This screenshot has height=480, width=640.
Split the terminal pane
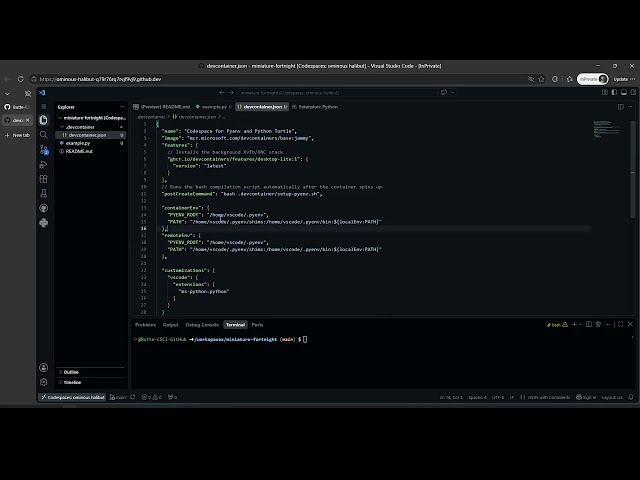pyautogui.click(x=589, y=324)
